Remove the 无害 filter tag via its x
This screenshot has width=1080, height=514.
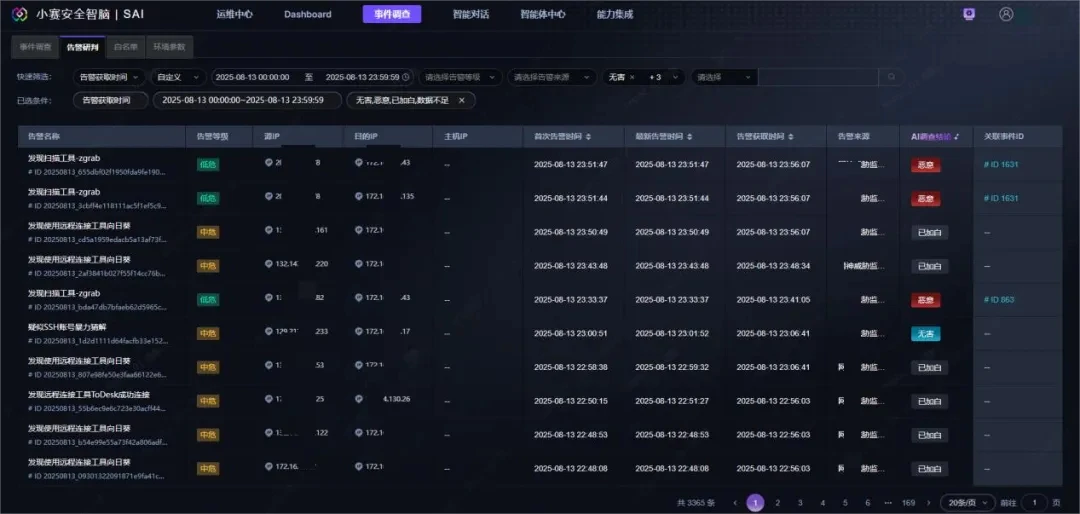click(x=632, y=77)
